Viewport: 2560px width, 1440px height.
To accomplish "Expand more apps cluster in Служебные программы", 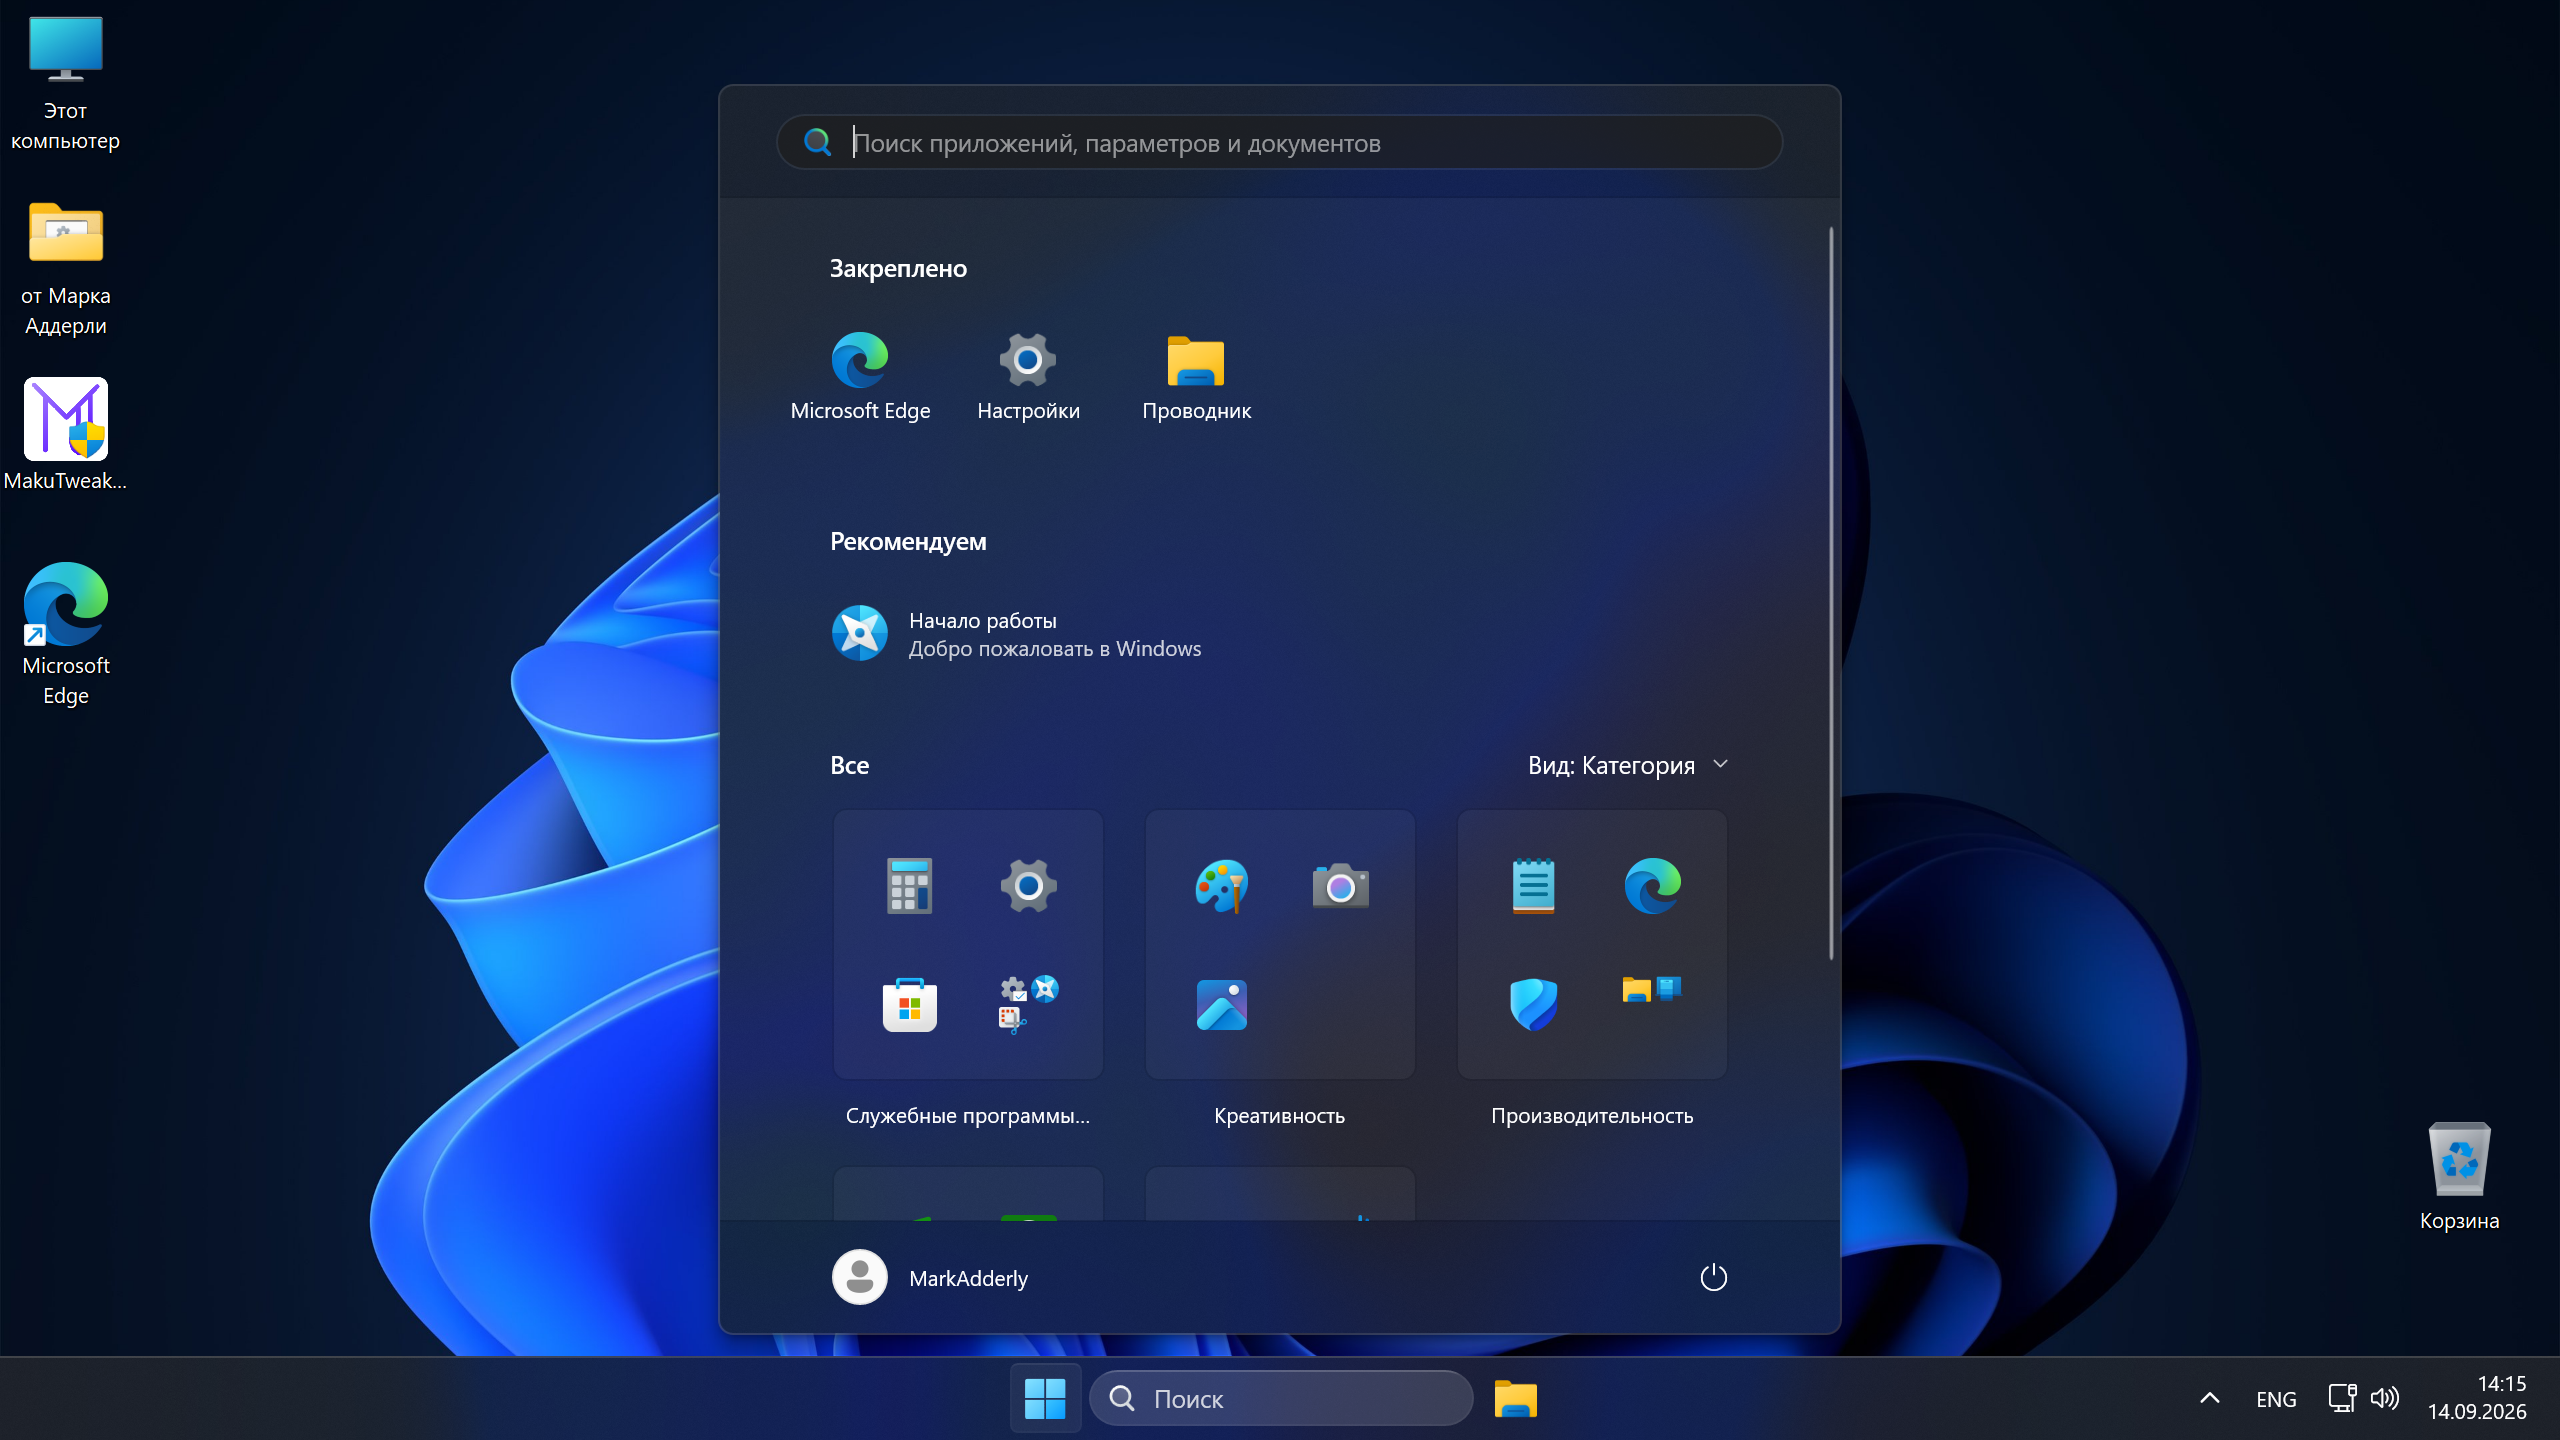I will pos(1028,1005).
